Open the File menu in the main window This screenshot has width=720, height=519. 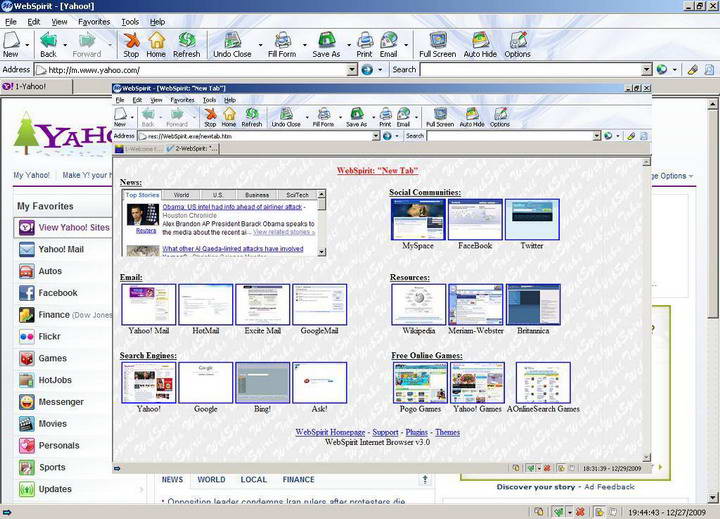[11, 22]
